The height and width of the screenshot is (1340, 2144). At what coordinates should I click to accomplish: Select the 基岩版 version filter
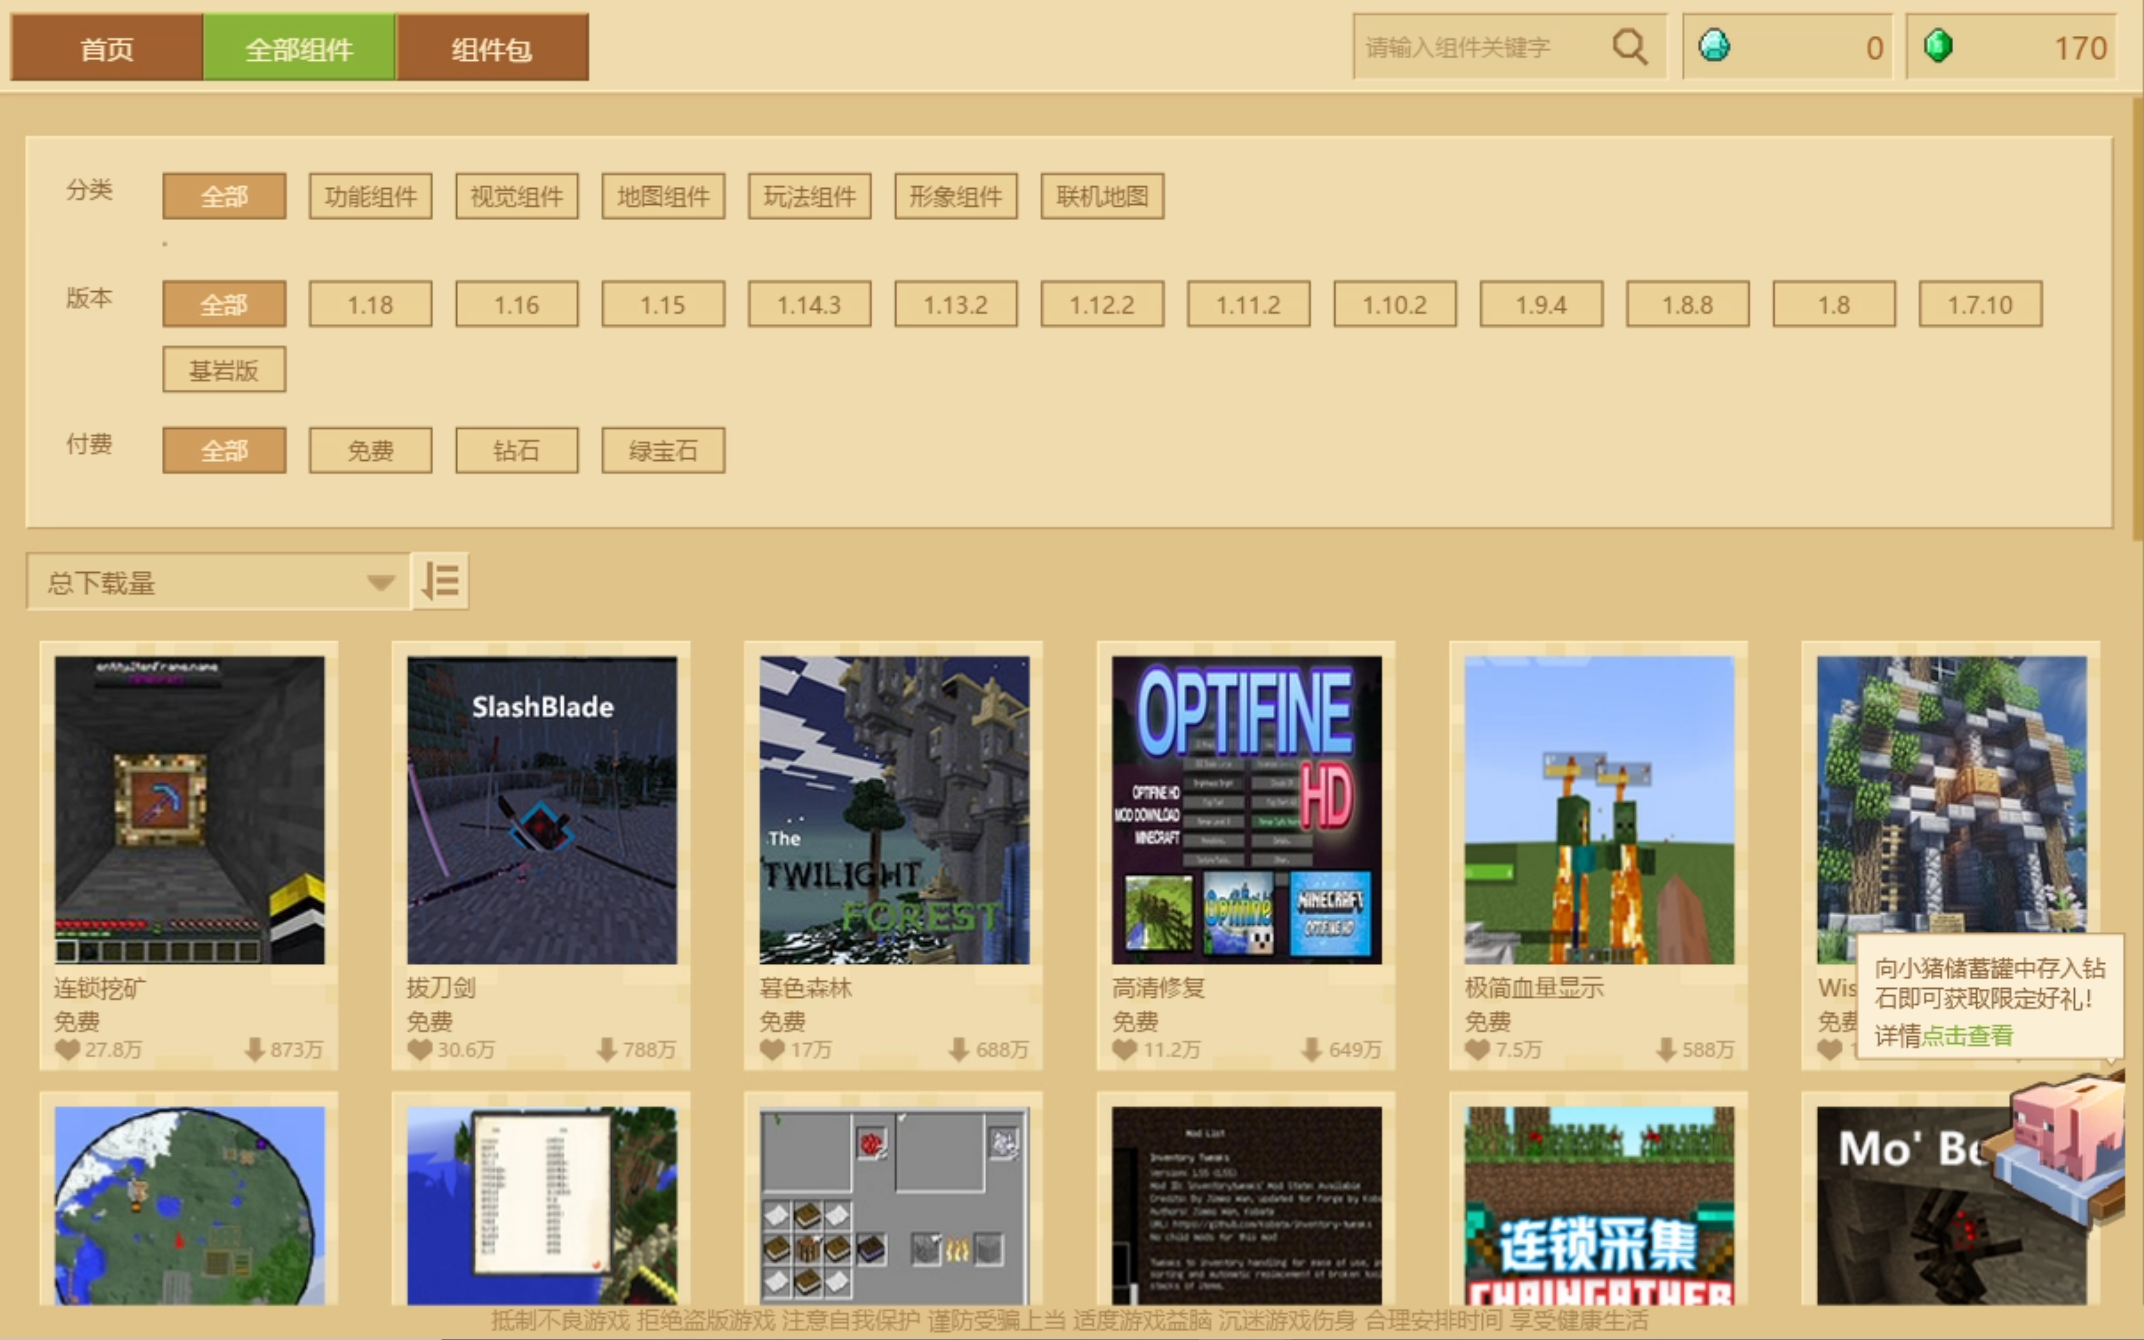224,370
